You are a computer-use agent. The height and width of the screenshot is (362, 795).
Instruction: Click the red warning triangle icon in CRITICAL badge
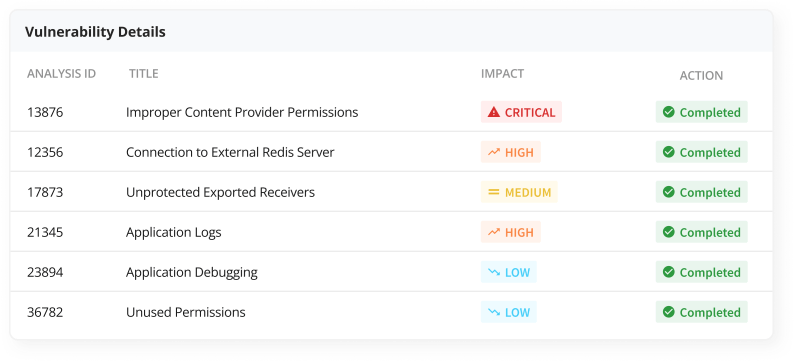point(494,112)
